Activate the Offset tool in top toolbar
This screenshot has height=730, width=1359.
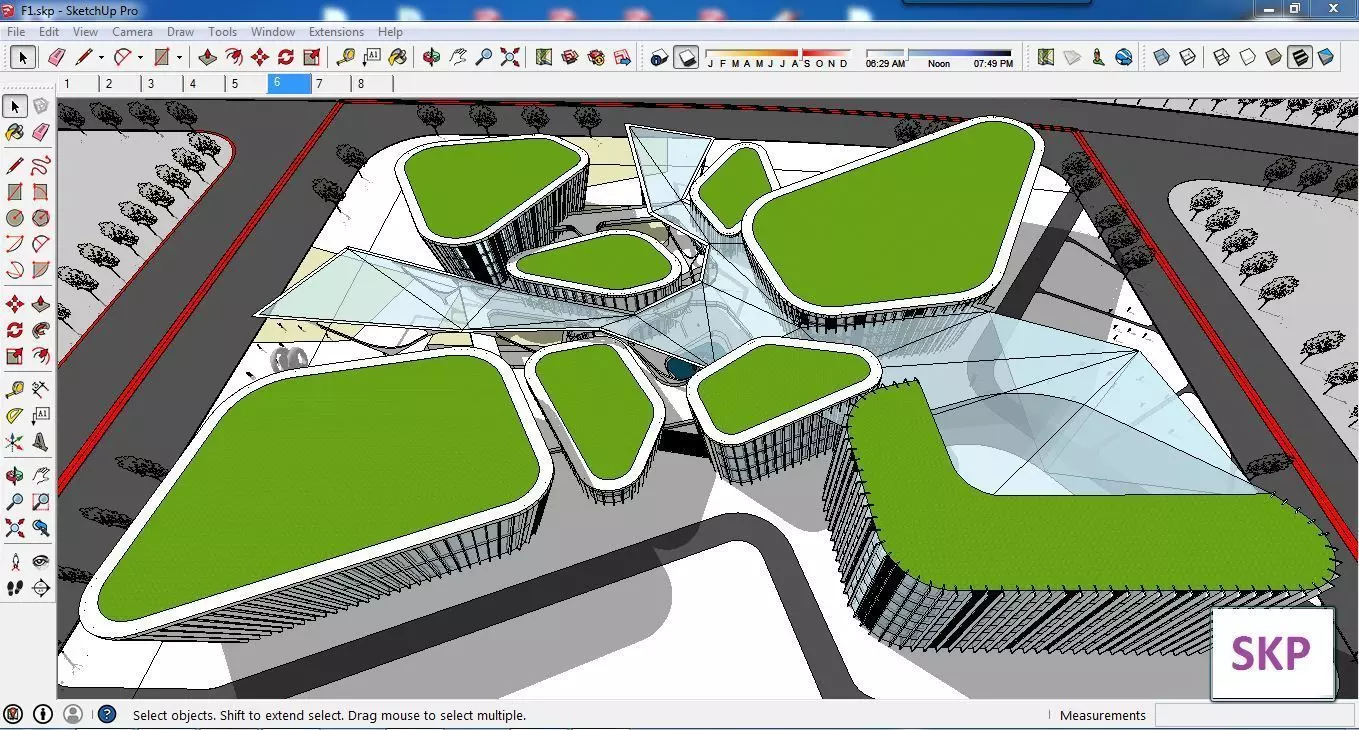[234, 57]
